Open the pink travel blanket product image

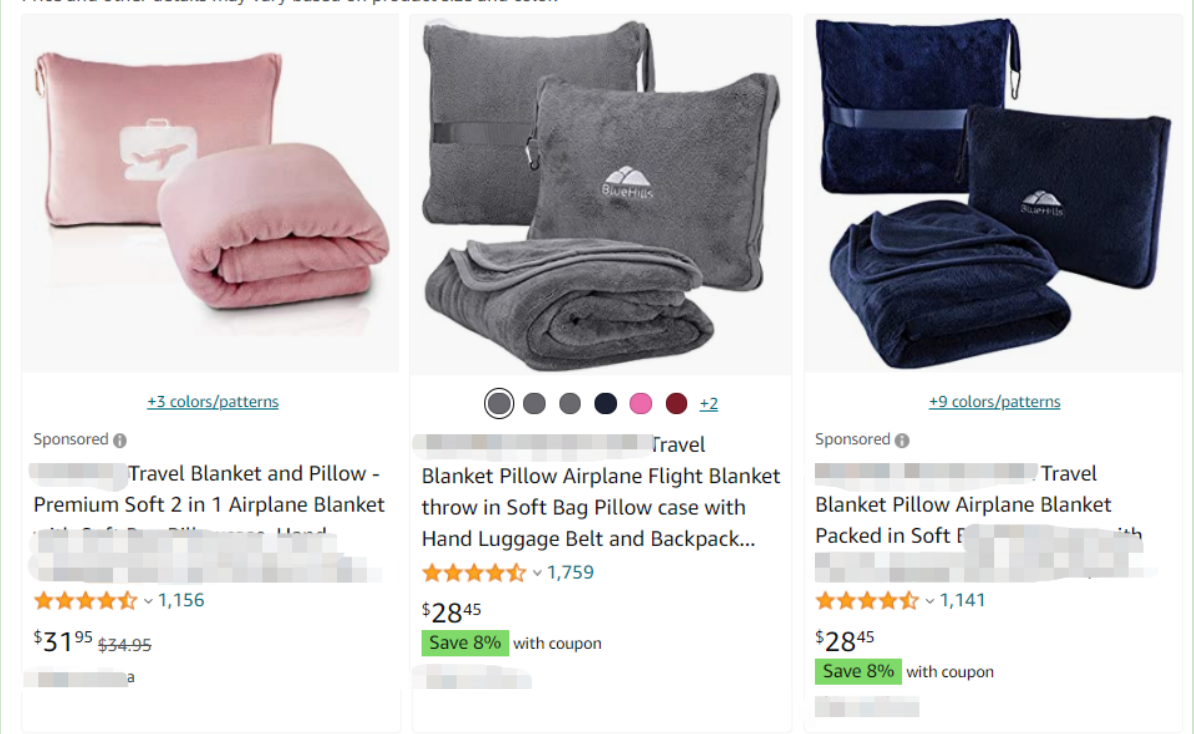pyautogui.click(x=212, y=195)
